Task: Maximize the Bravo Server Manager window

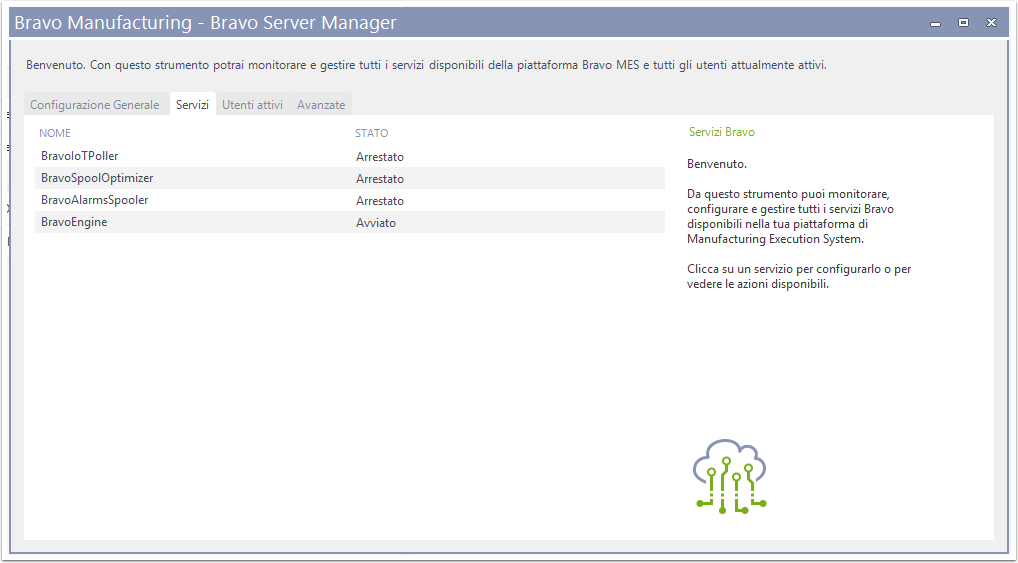Action: (x=963, y=23)
